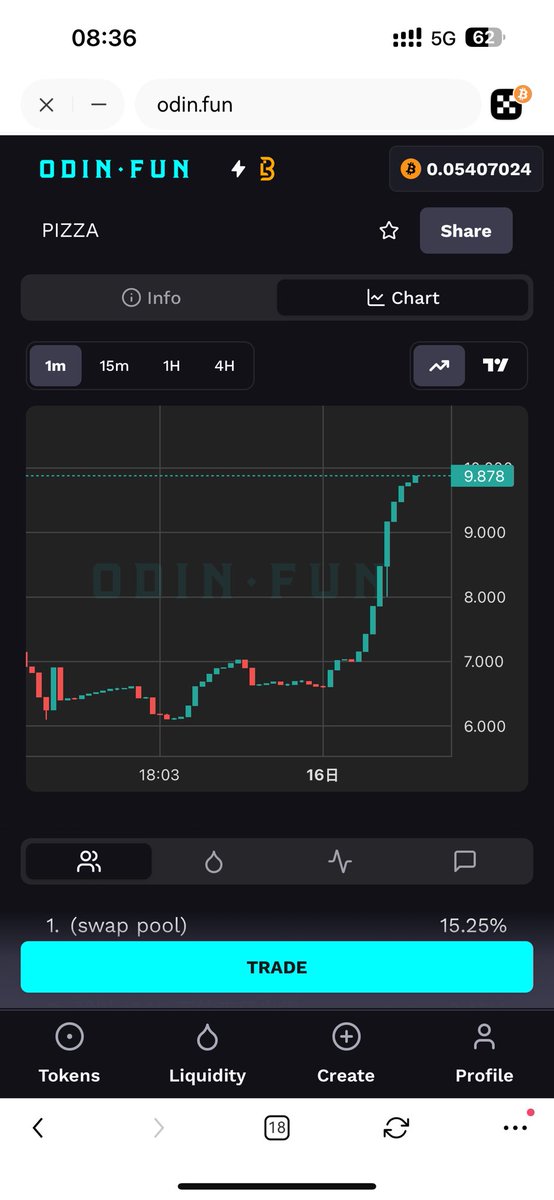Open the holders tab people icon
This screenshot has height=1200, width=554.
point(89,861)
